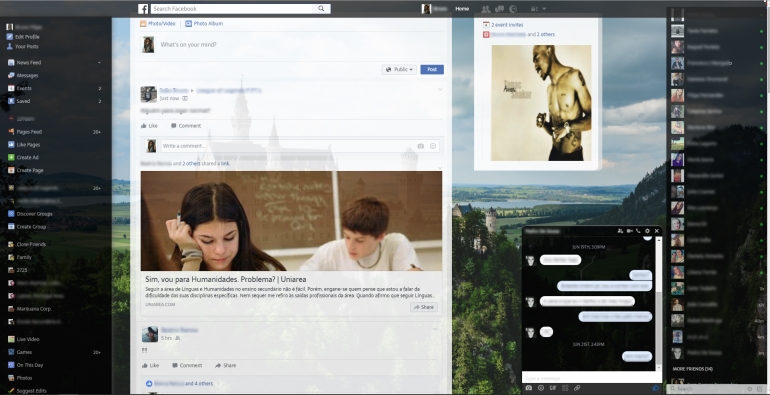770x395 pixels.
Task: Select Photo Album option in composer
Action: click(204, 24)
